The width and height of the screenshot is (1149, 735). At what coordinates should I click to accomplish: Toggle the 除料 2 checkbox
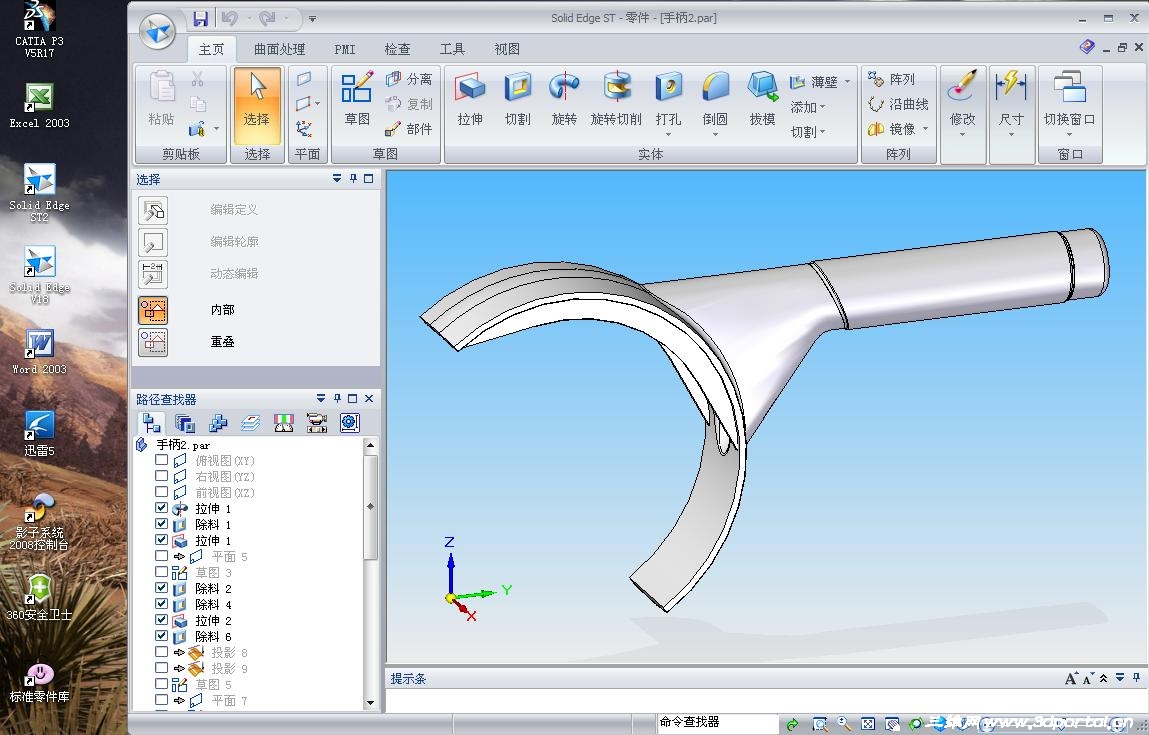pyautogui.click(x=161, y=587)
